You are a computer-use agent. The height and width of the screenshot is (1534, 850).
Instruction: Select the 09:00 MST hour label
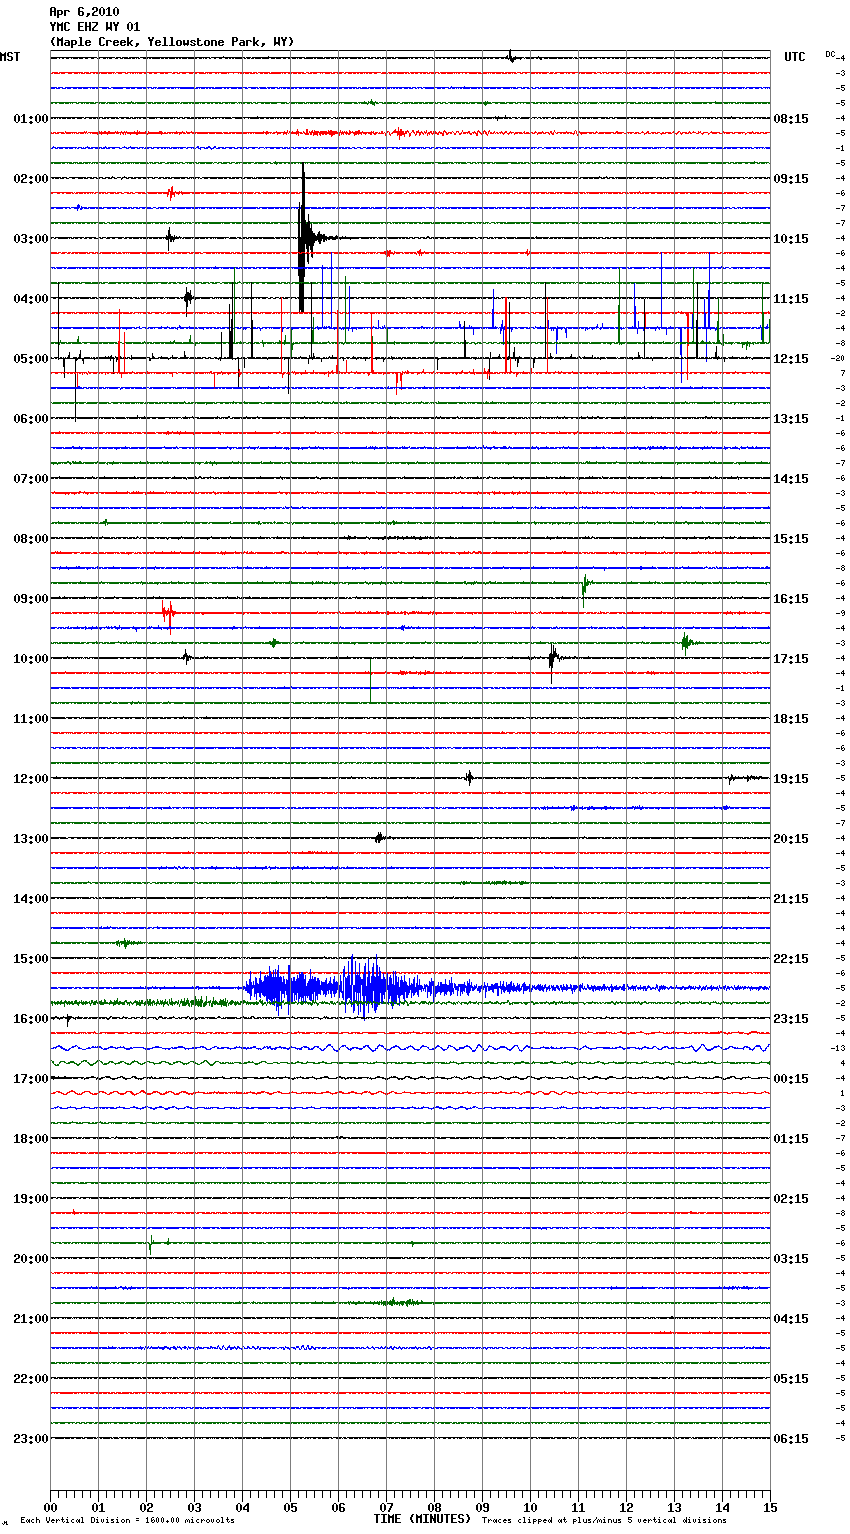point(31,598)
